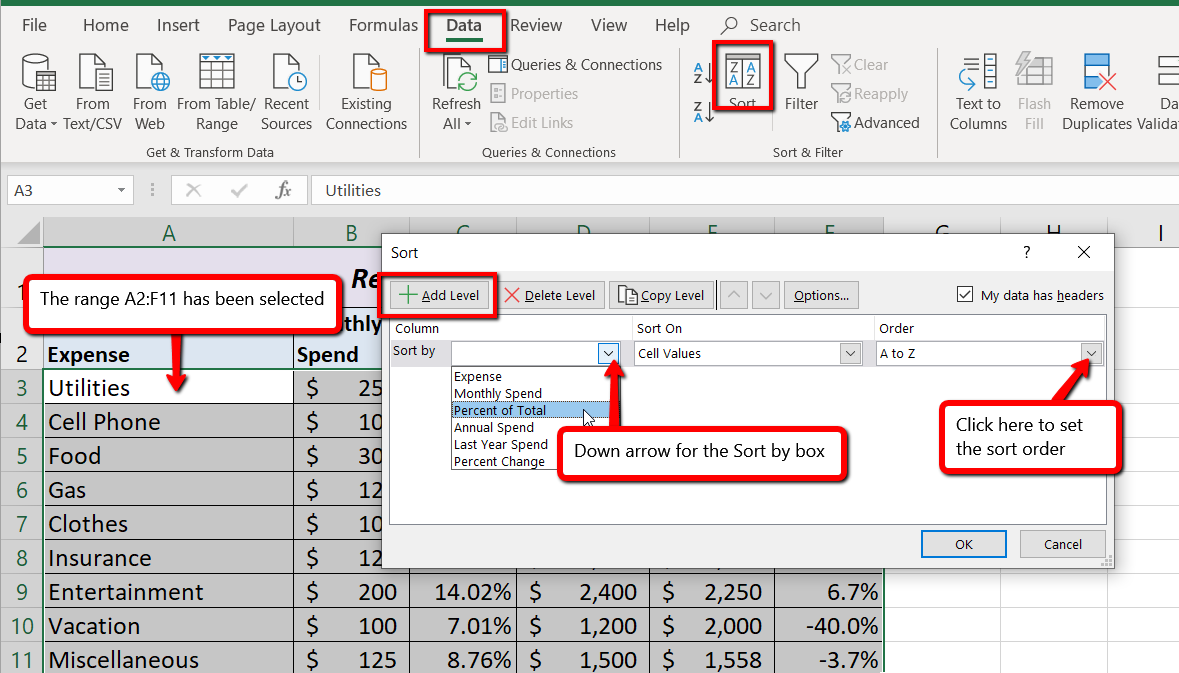
Task: Select From Table/Range
Action: [x=215, y=90]
